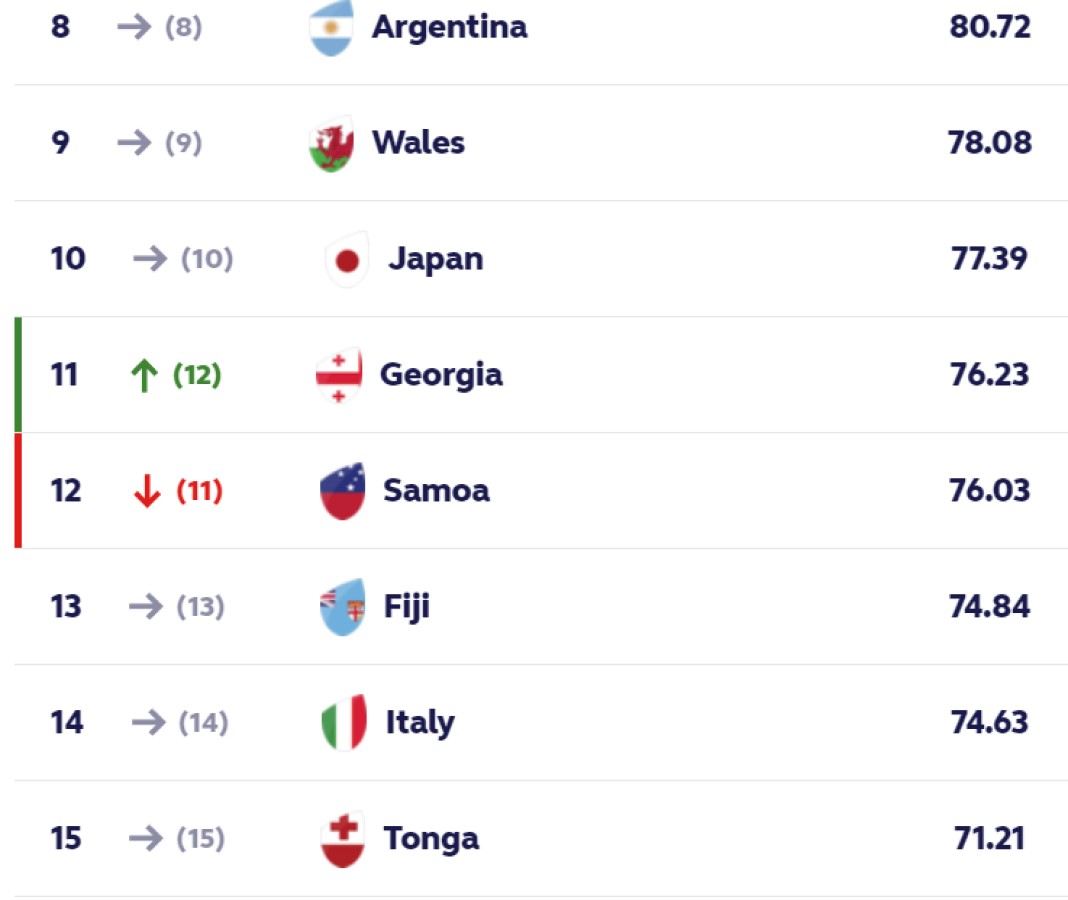
Task: Click the Japan flag badge icon
Action: (x=347, y=260)
